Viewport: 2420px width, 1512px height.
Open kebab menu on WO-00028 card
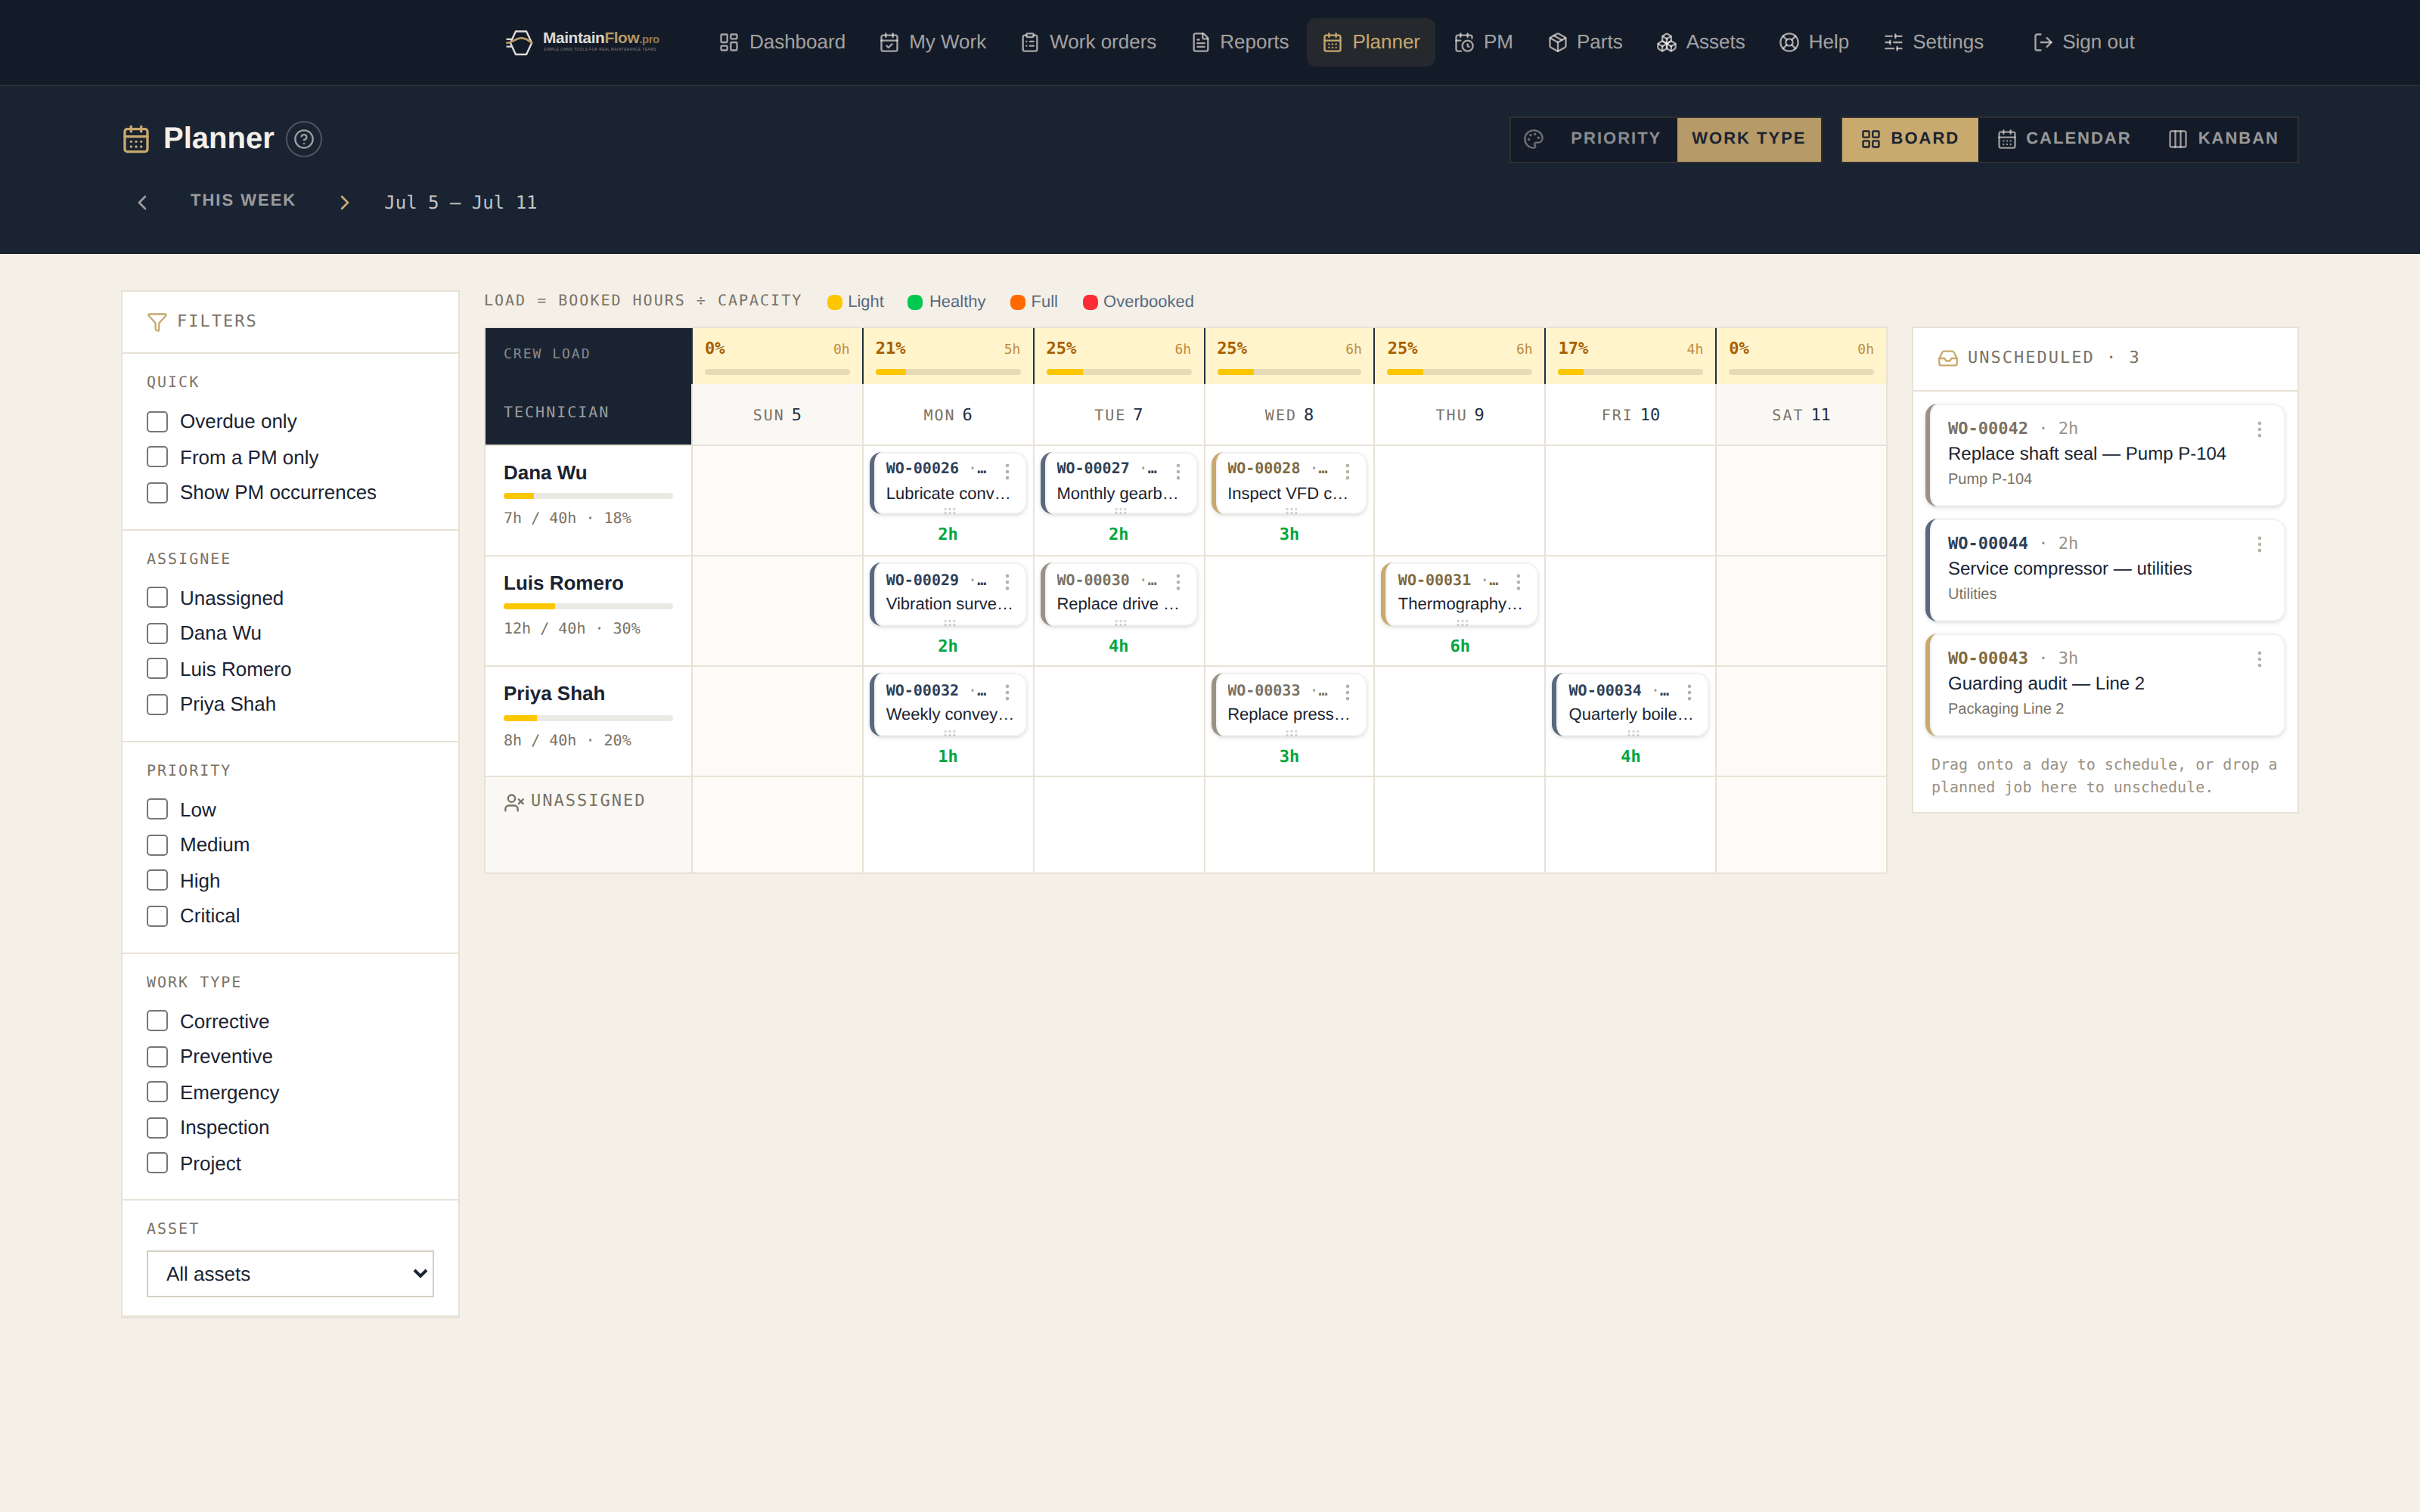[x=1348, y=471]
